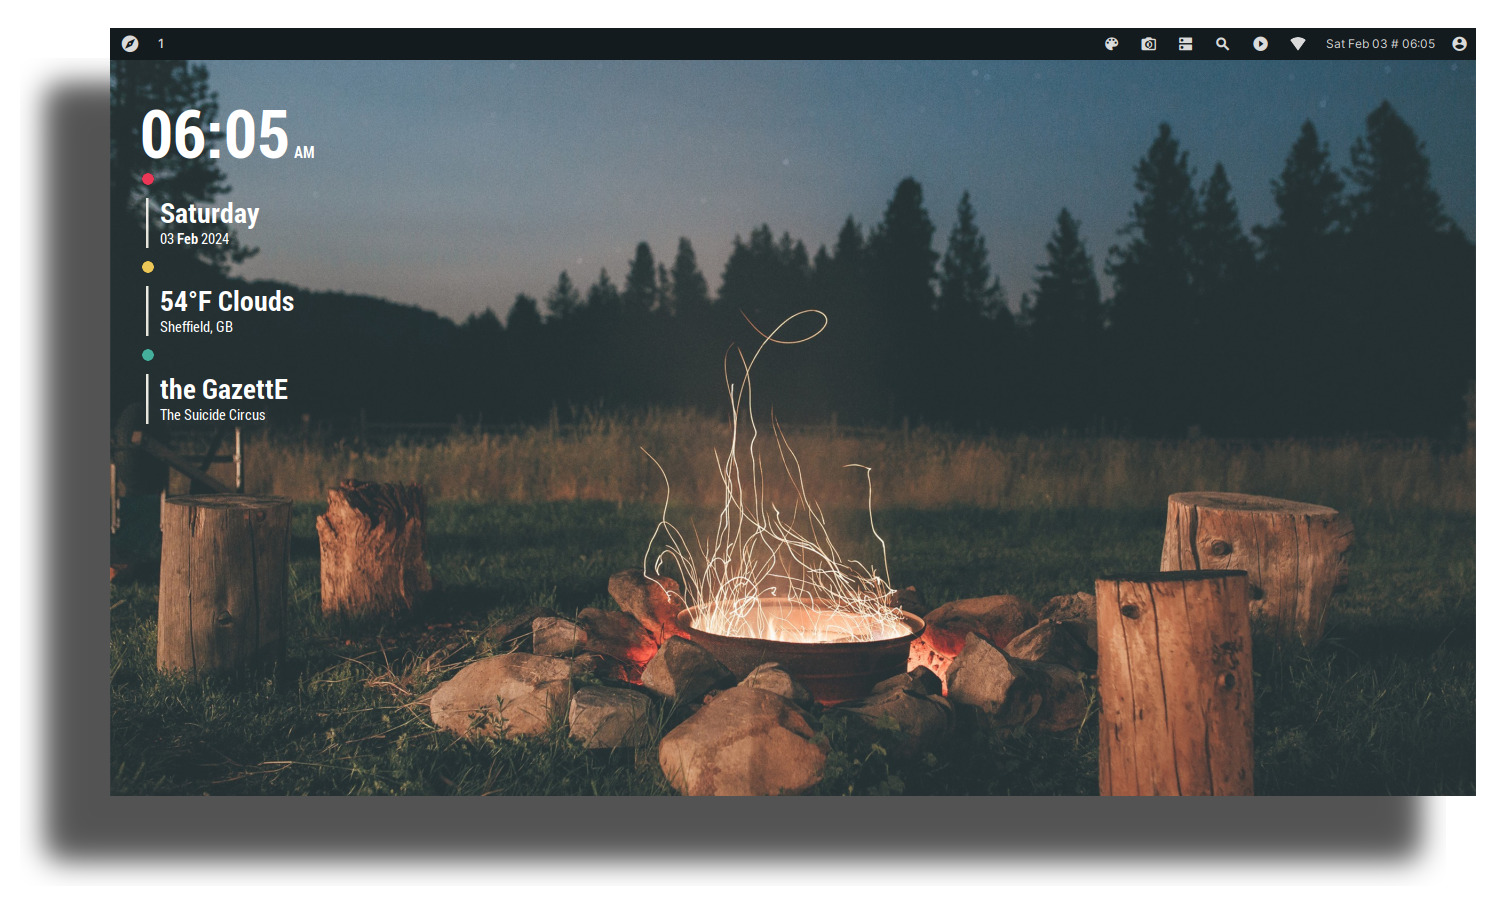Open search with the magnifier icon
The height and width of the screenshot is (906, 1500).
click(1222, 44)
